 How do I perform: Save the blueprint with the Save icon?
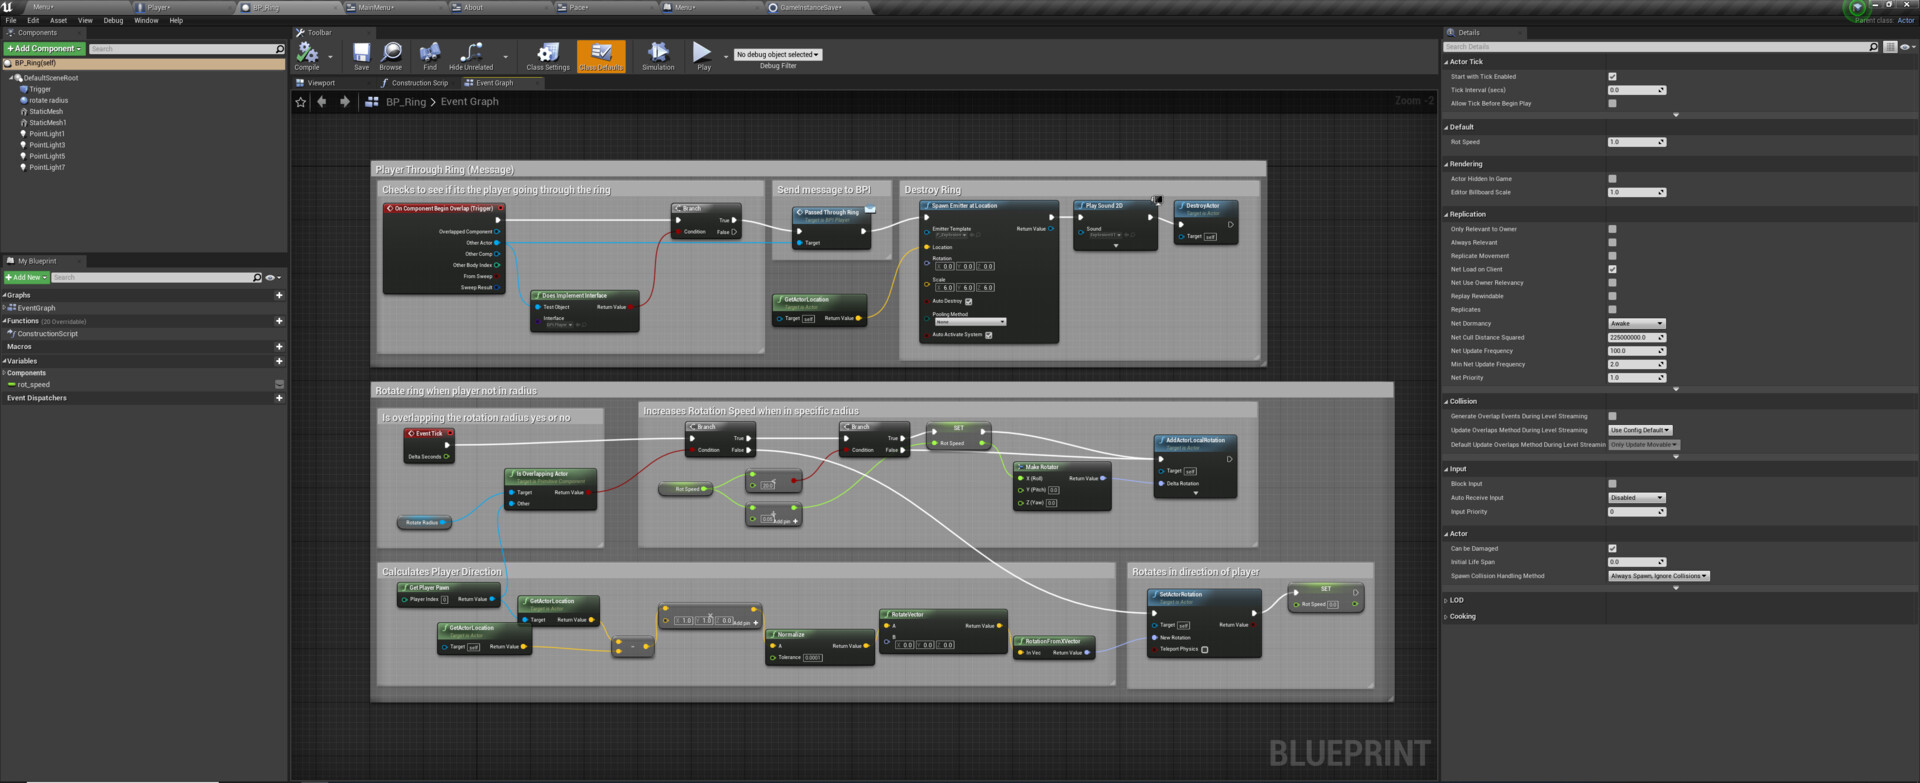(x=361, y=55)
